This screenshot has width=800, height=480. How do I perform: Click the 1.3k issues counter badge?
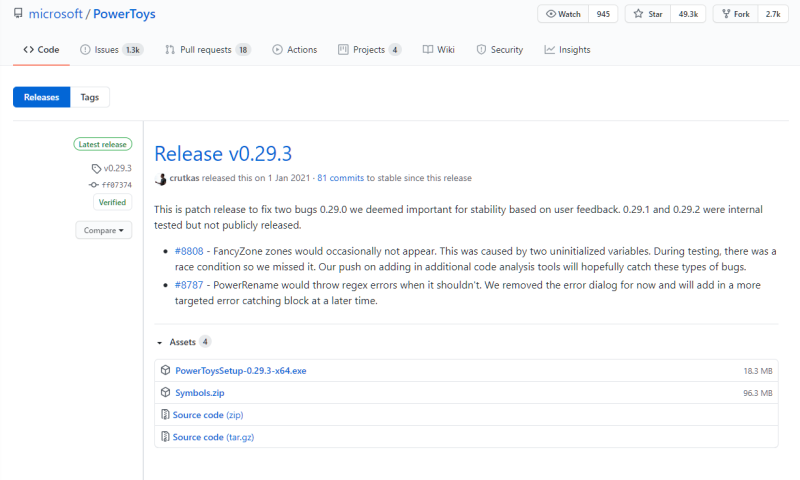[133, 49]
